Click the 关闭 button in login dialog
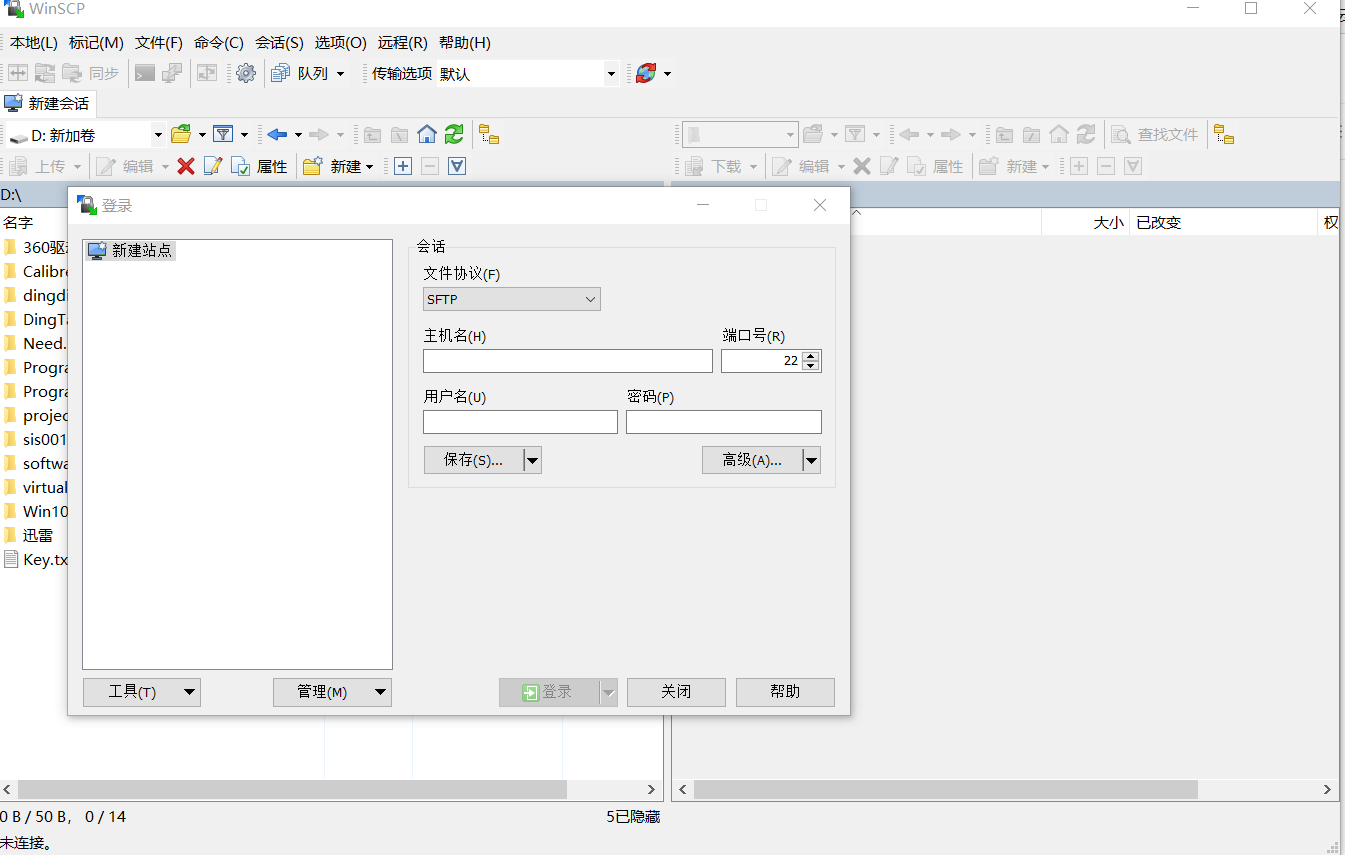 pyautogui.click(x=676, y=692)
